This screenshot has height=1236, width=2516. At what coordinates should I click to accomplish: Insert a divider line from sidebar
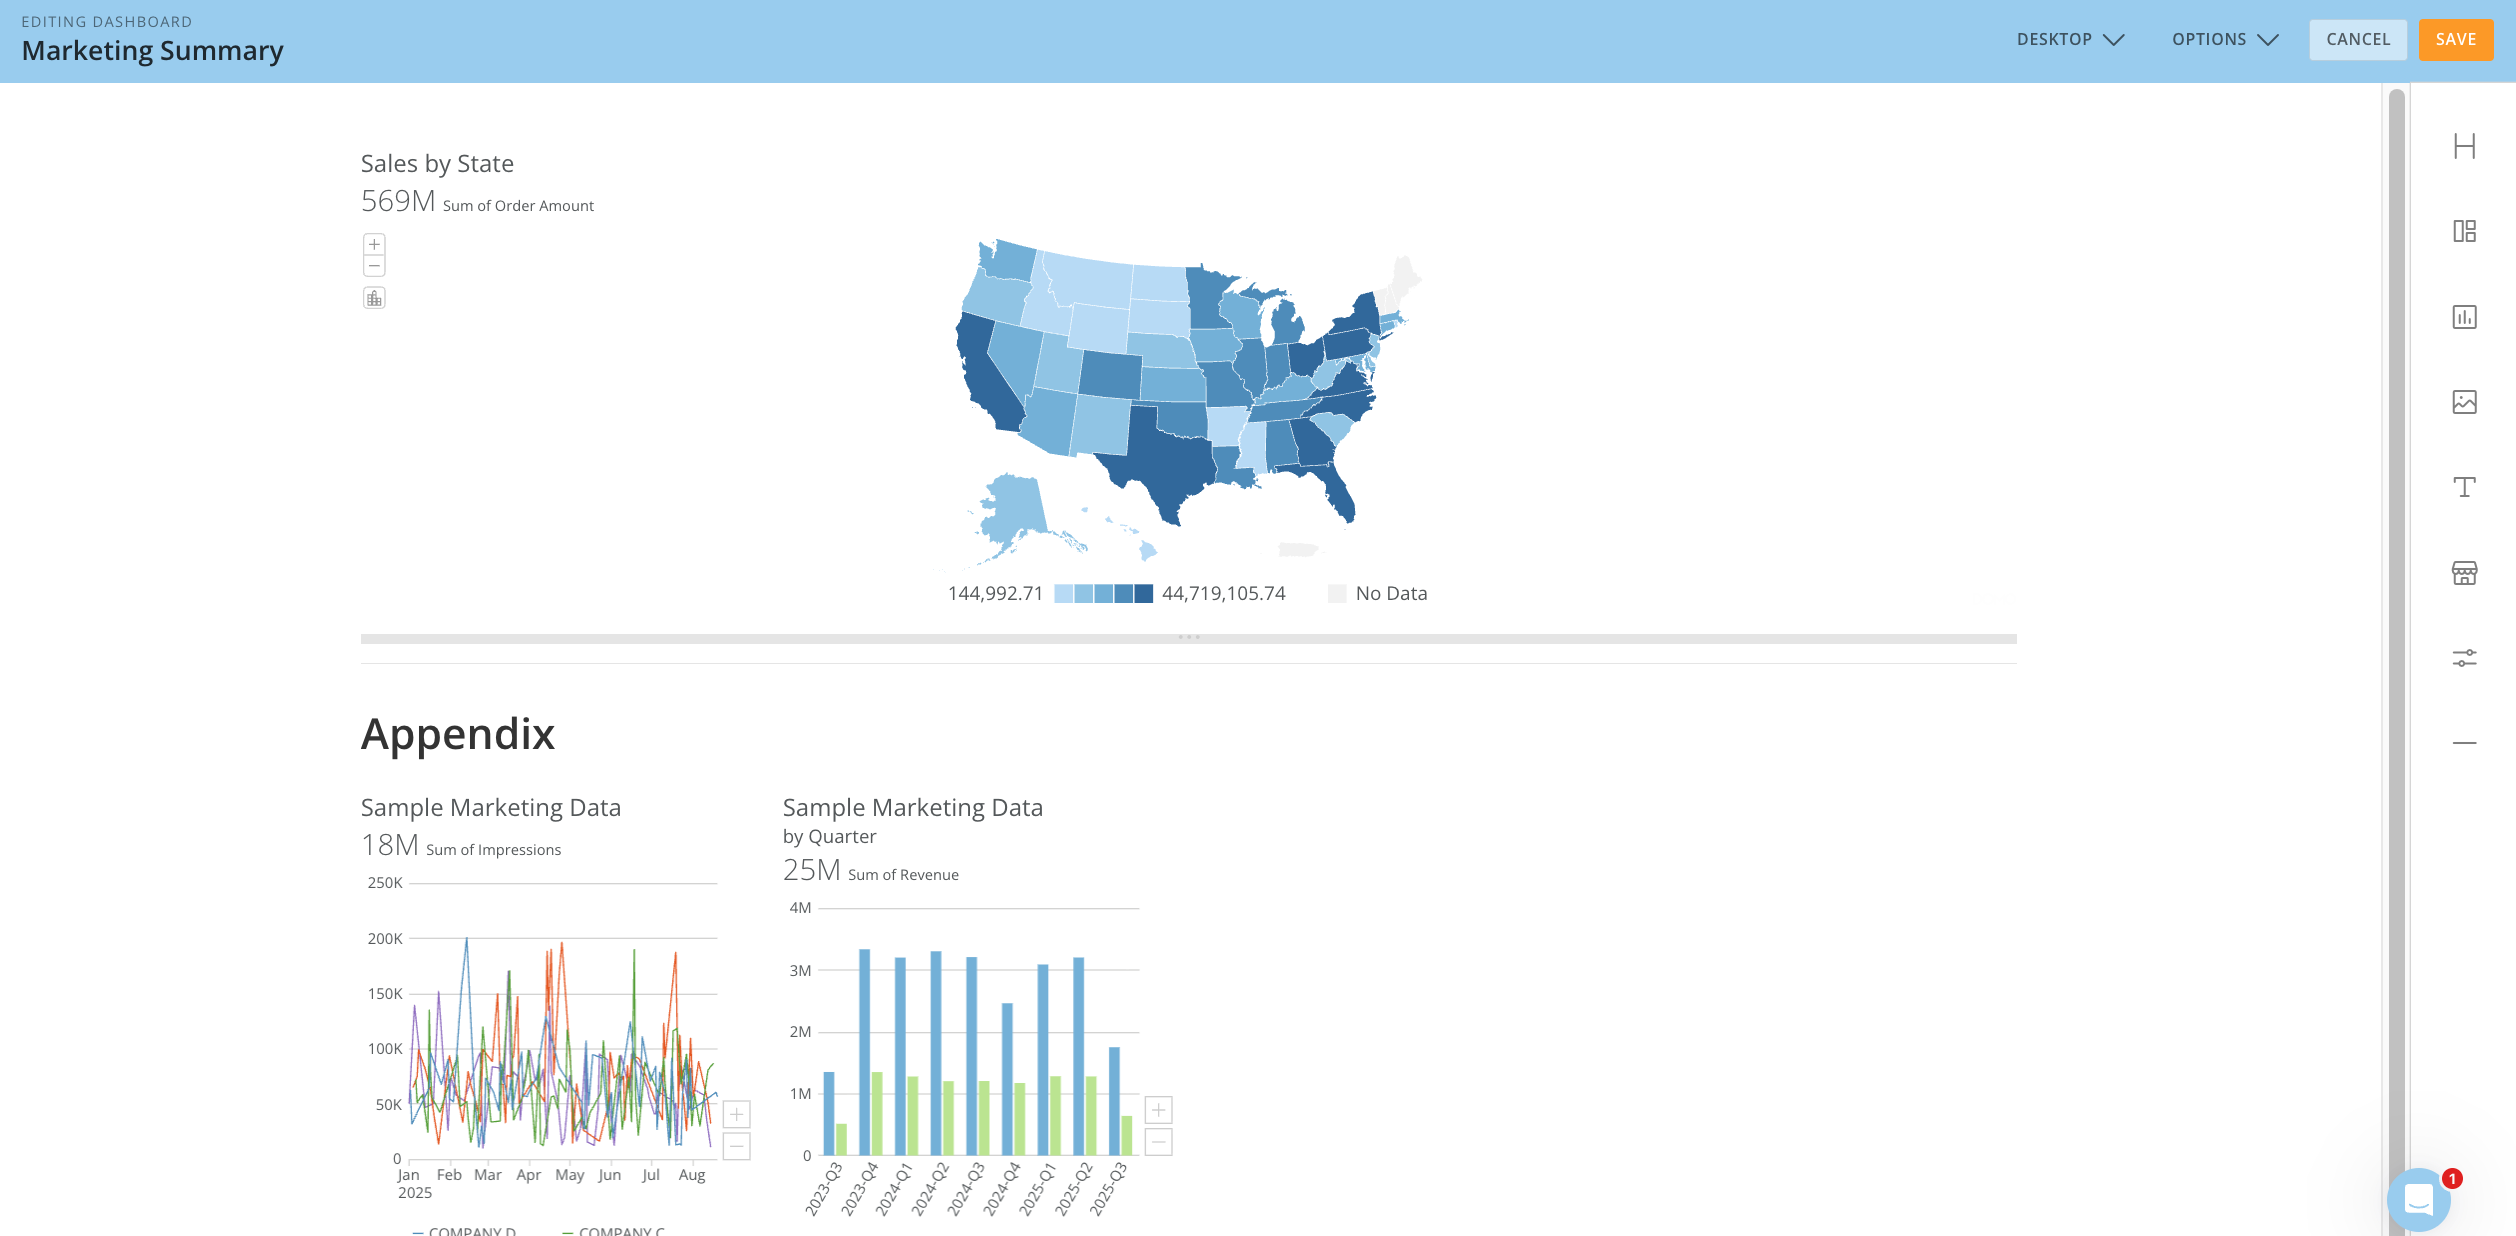click(x=2464, y=743)
